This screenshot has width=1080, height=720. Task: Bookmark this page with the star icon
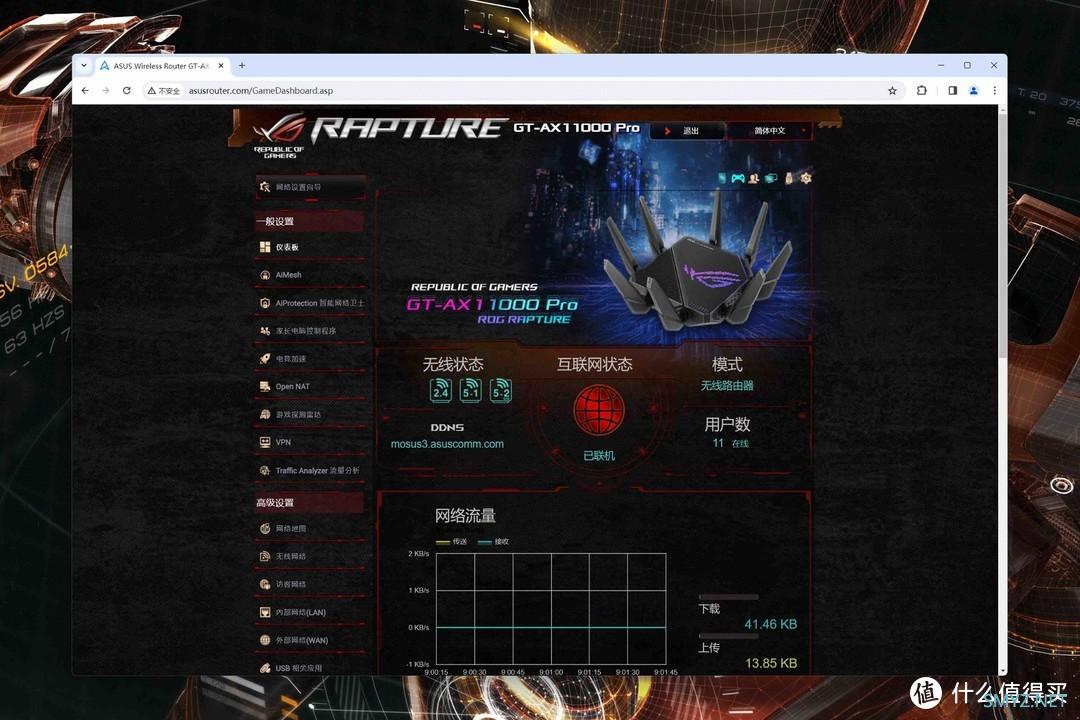893,90
